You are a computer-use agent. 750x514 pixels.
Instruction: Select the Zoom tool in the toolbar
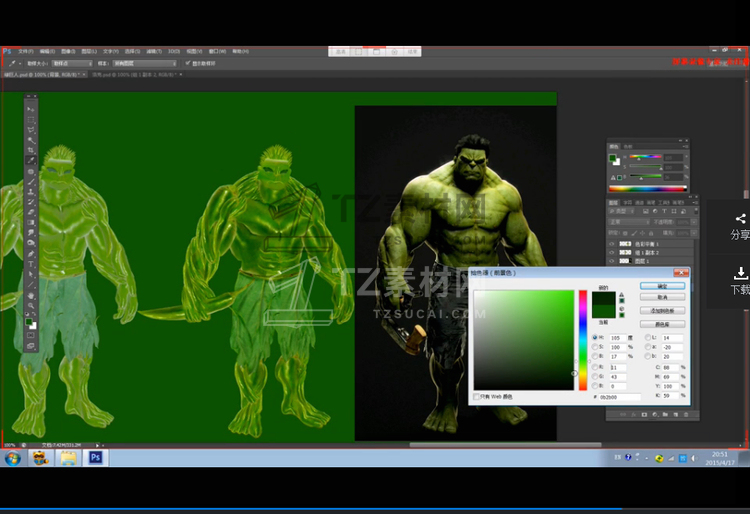31,307
